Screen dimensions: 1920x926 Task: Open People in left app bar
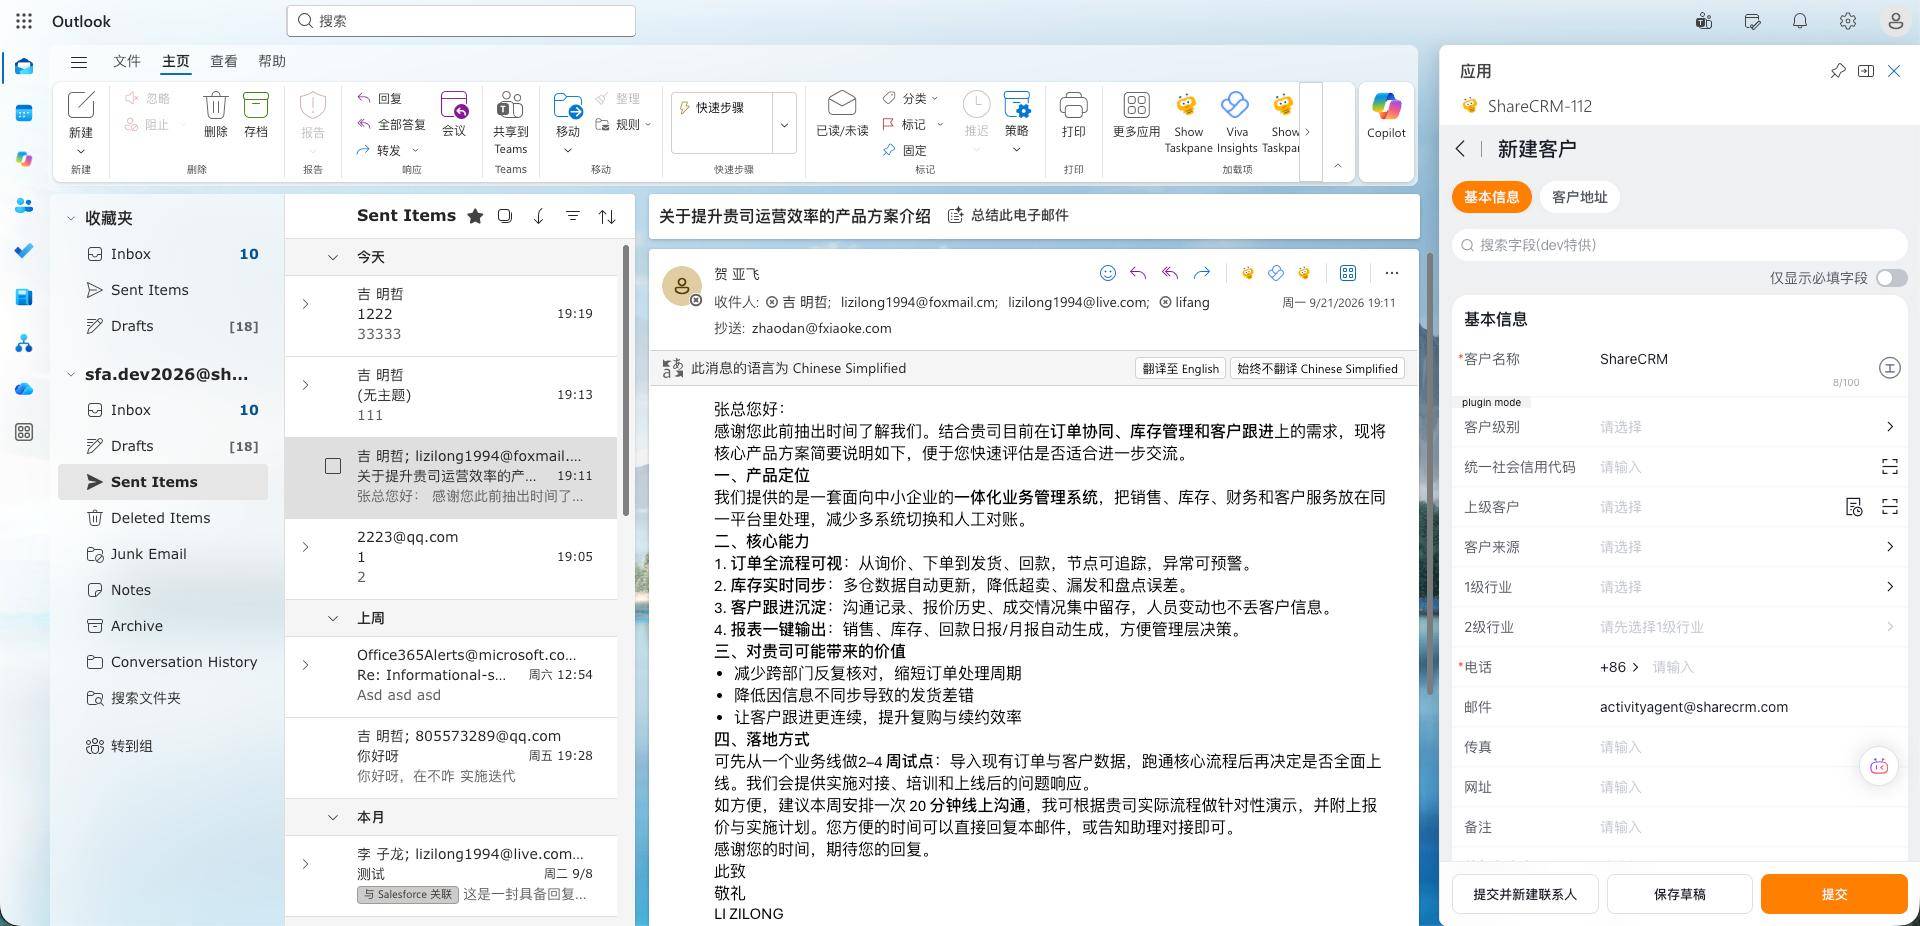tap(24, 205)
